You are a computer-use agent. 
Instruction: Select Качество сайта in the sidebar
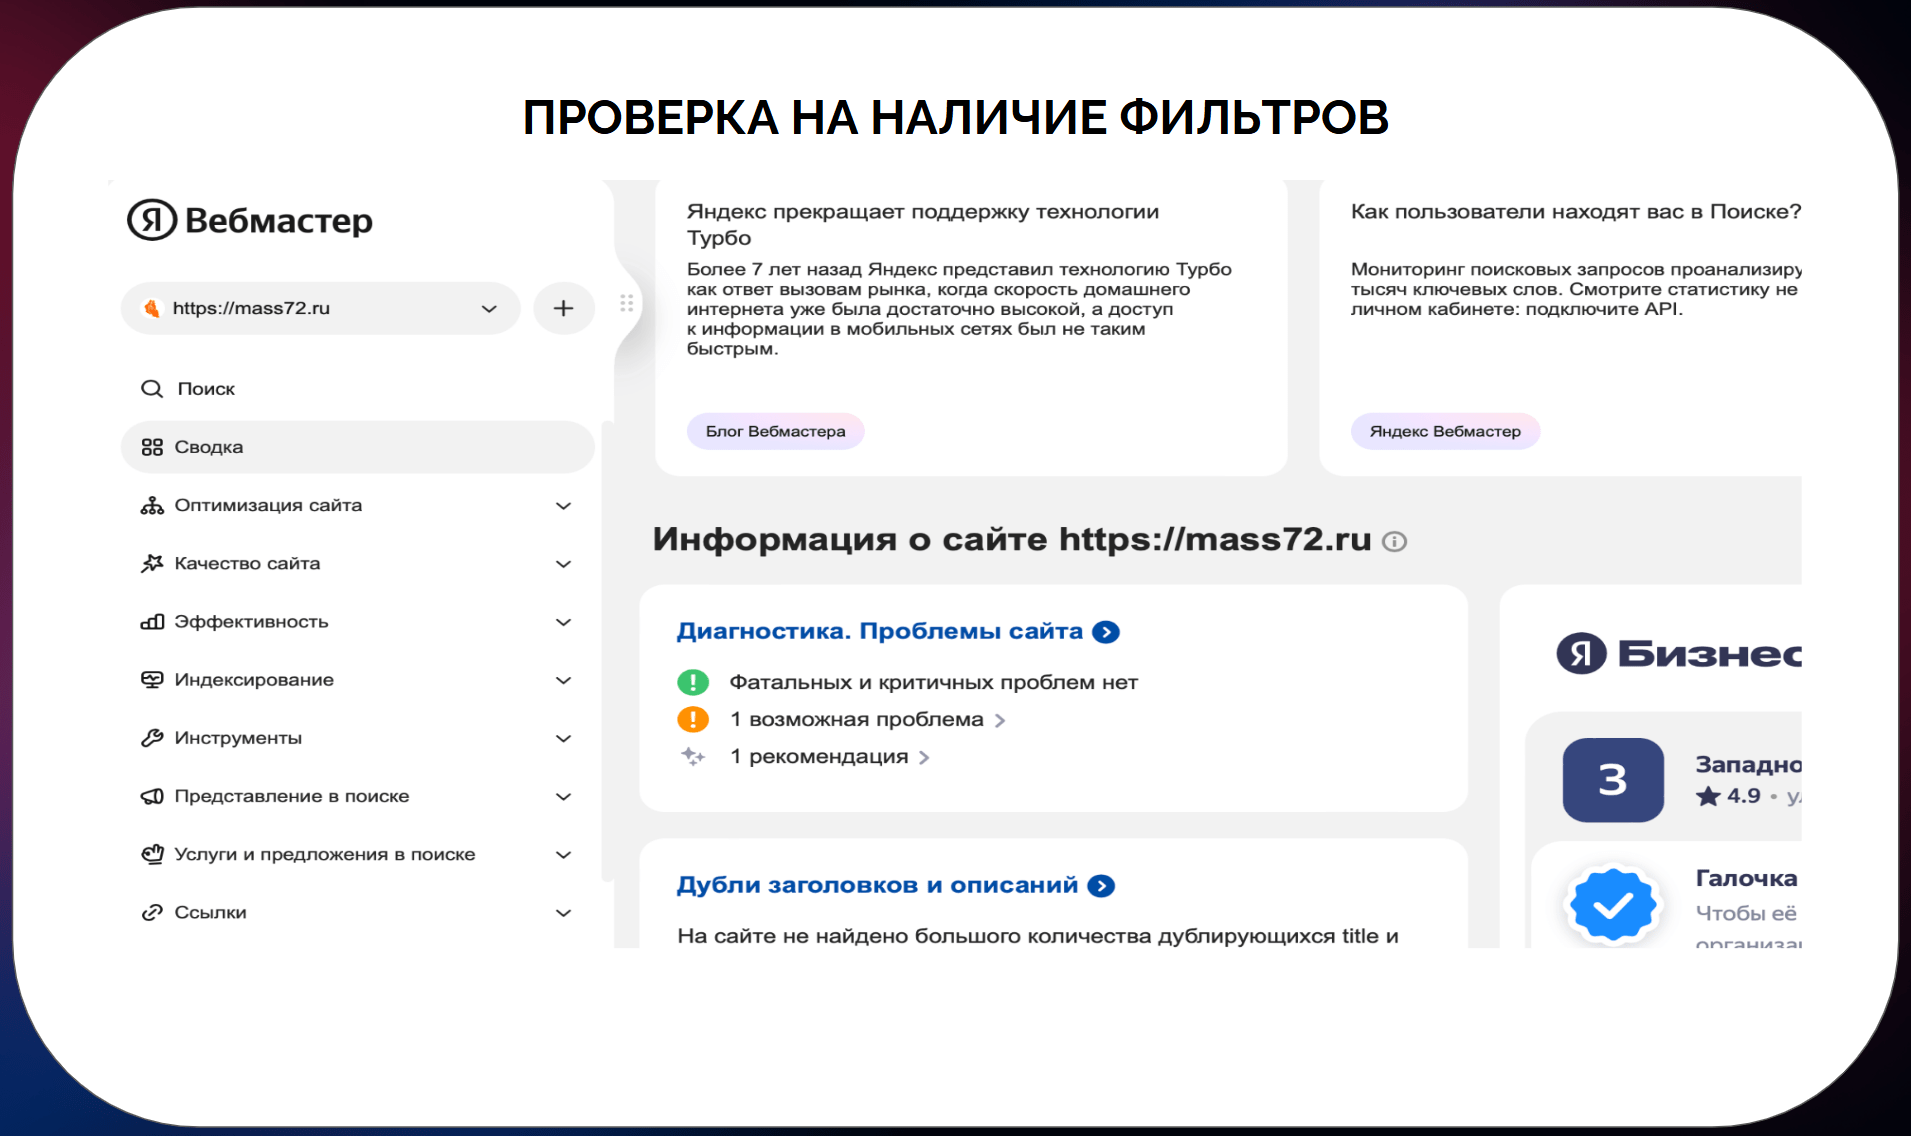click(x=247, y=564)
